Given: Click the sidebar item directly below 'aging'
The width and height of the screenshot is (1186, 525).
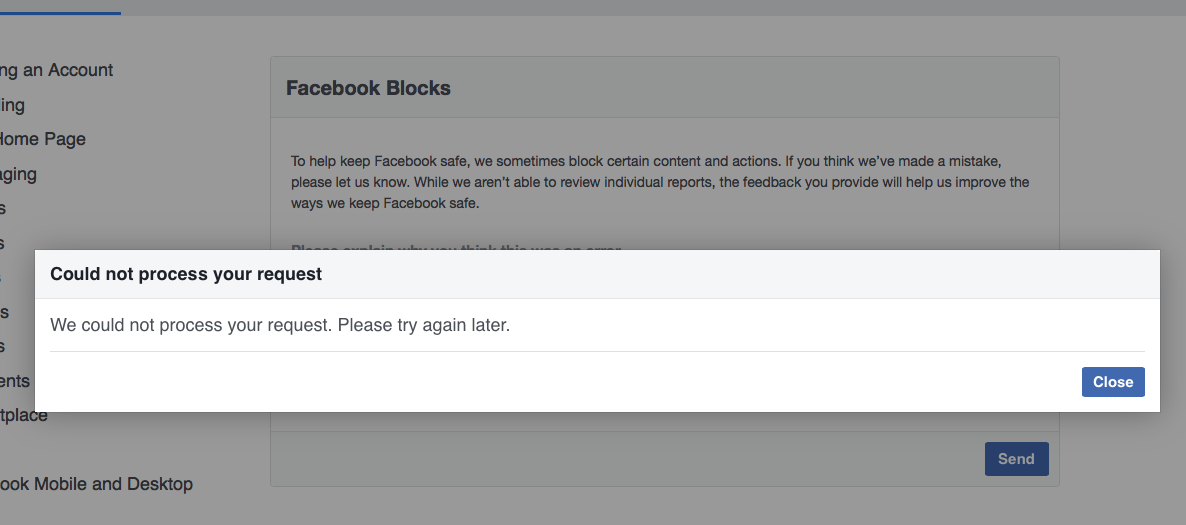Looking at the screenshot, I should coord(3,208).
